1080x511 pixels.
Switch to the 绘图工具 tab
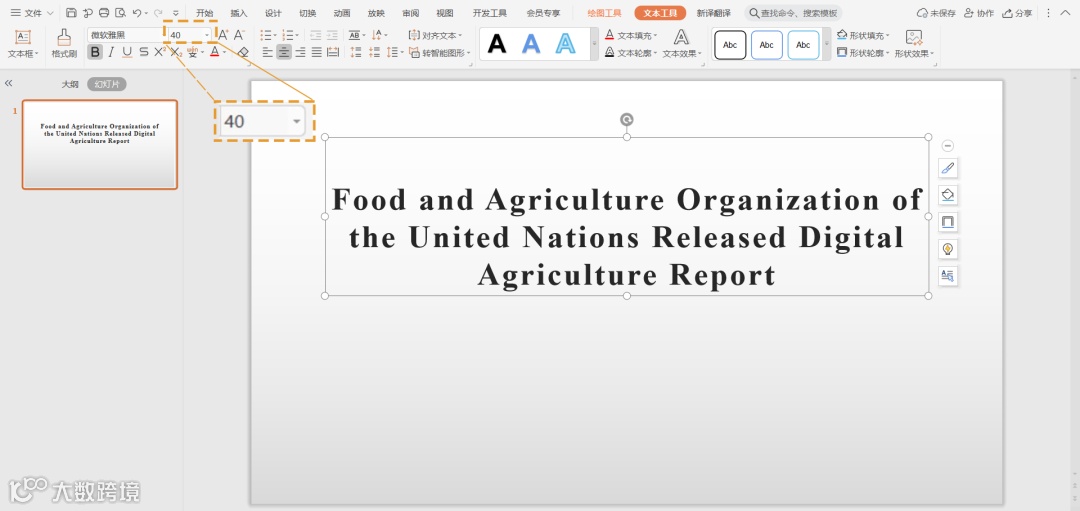[605, 12]
